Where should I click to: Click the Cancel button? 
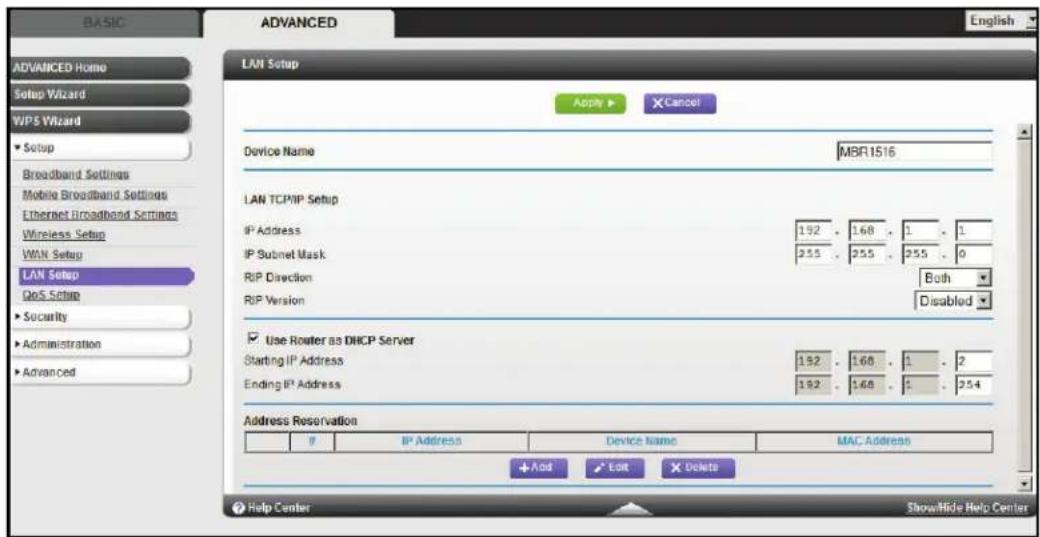coord(680,104)
